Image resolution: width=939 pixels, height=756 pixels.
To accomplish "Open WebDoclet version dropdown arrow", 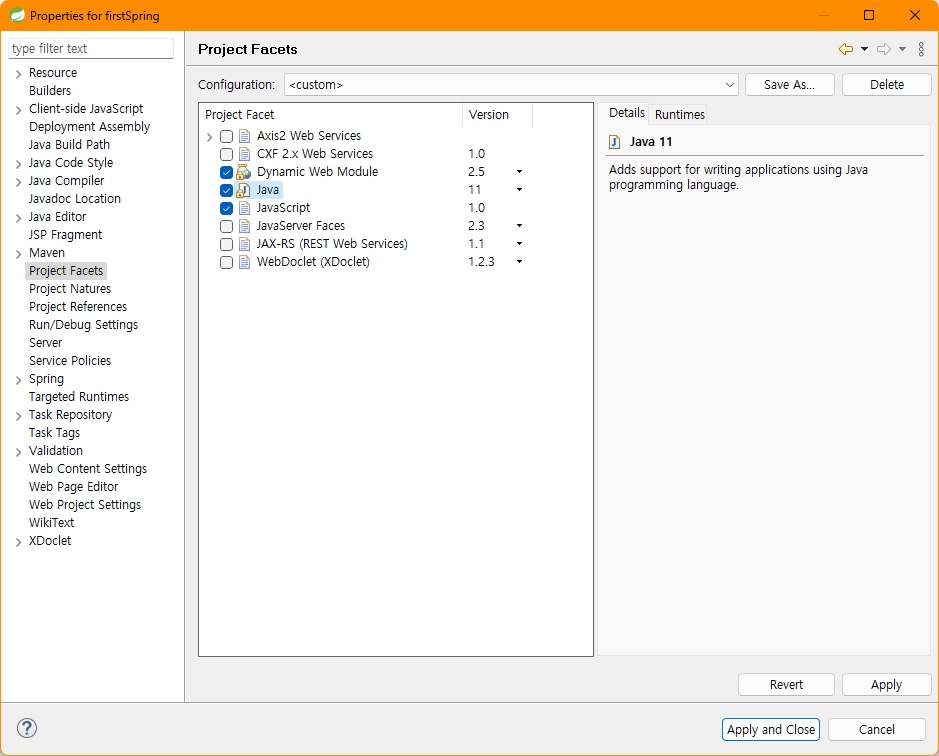I will pos(519,262).
